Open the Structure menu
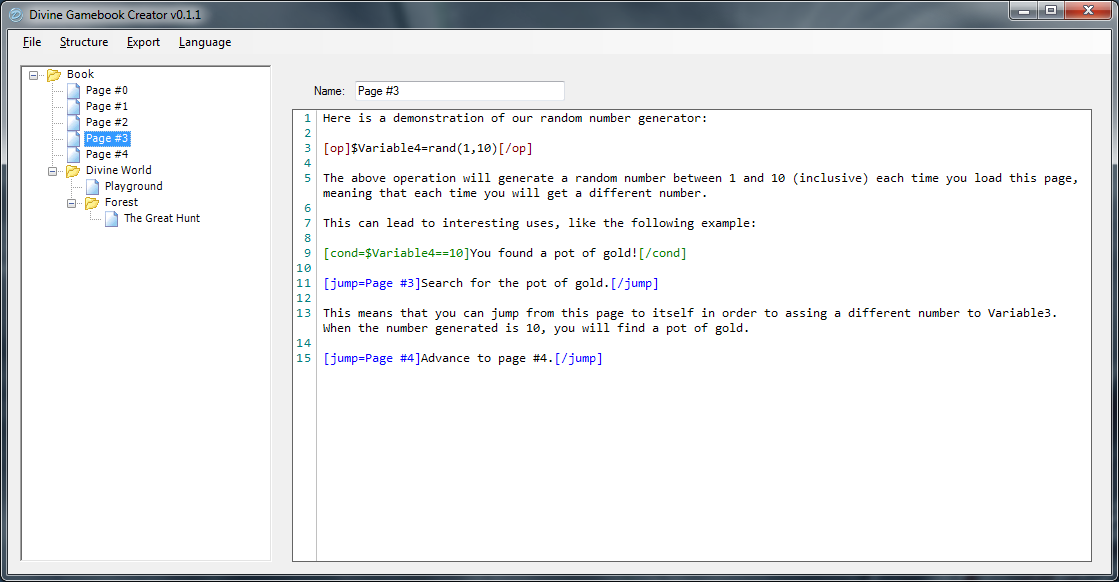This screenshot has width=1119, height=582. [x=84, y=42]
